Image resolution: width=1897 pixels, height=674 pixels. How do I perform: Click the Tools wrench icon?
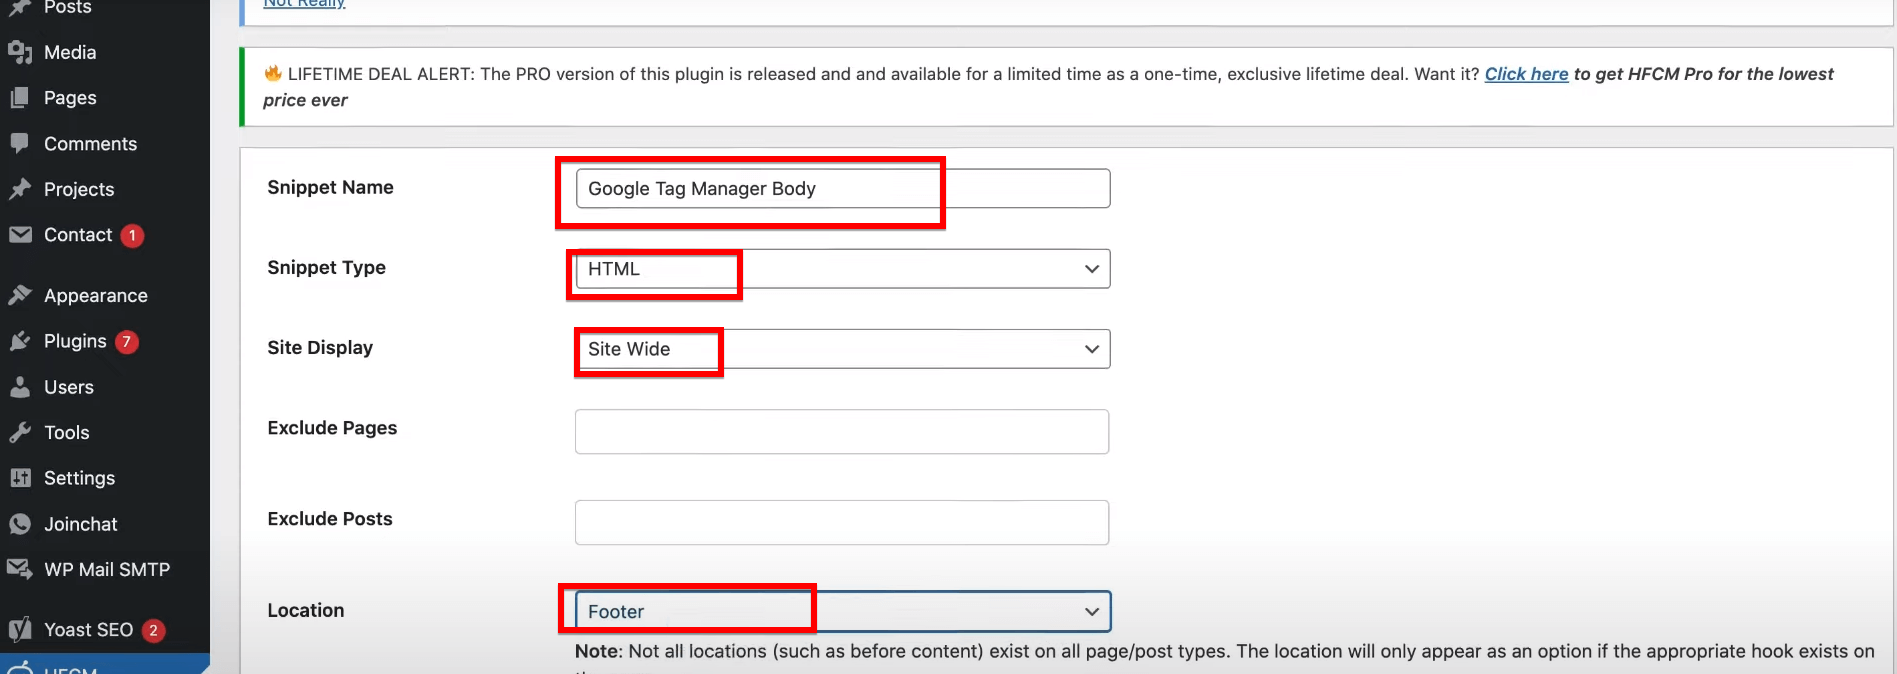pos(20,433)
